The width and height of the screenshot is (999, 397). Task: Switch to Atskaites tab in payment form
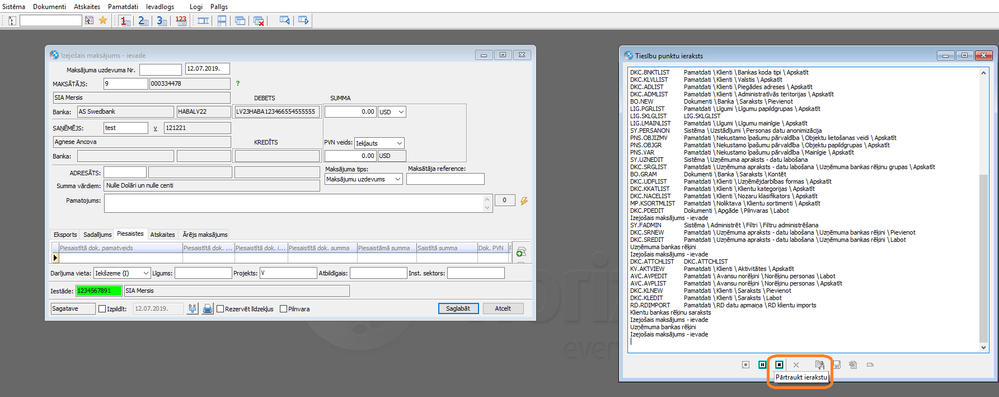[x=162, y=235]
